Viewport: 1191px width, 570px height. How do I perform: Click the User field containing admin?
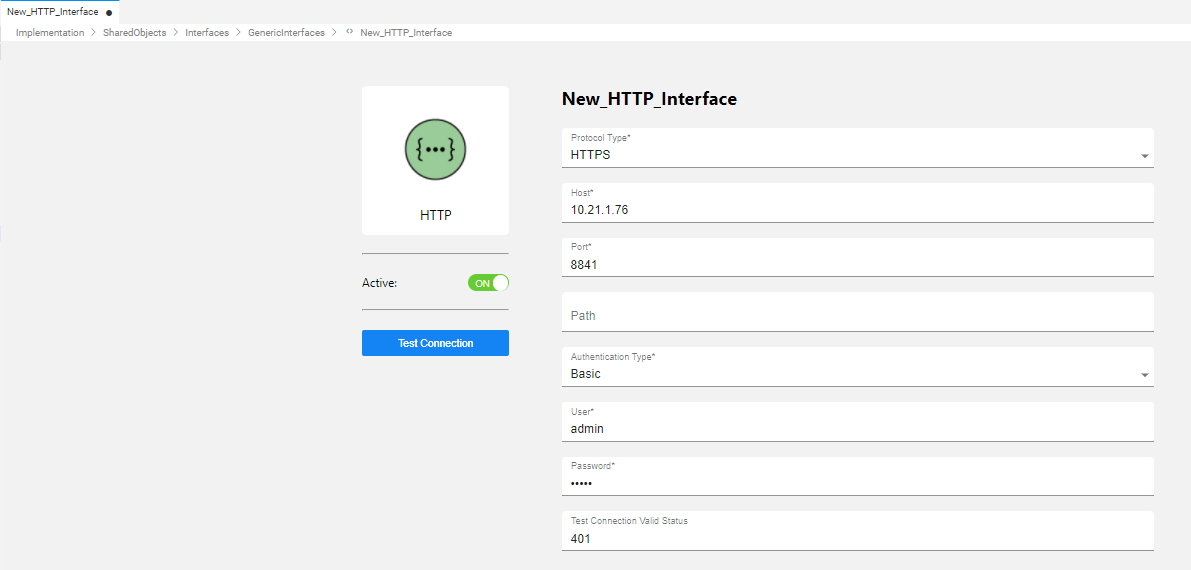coord(856,429)
